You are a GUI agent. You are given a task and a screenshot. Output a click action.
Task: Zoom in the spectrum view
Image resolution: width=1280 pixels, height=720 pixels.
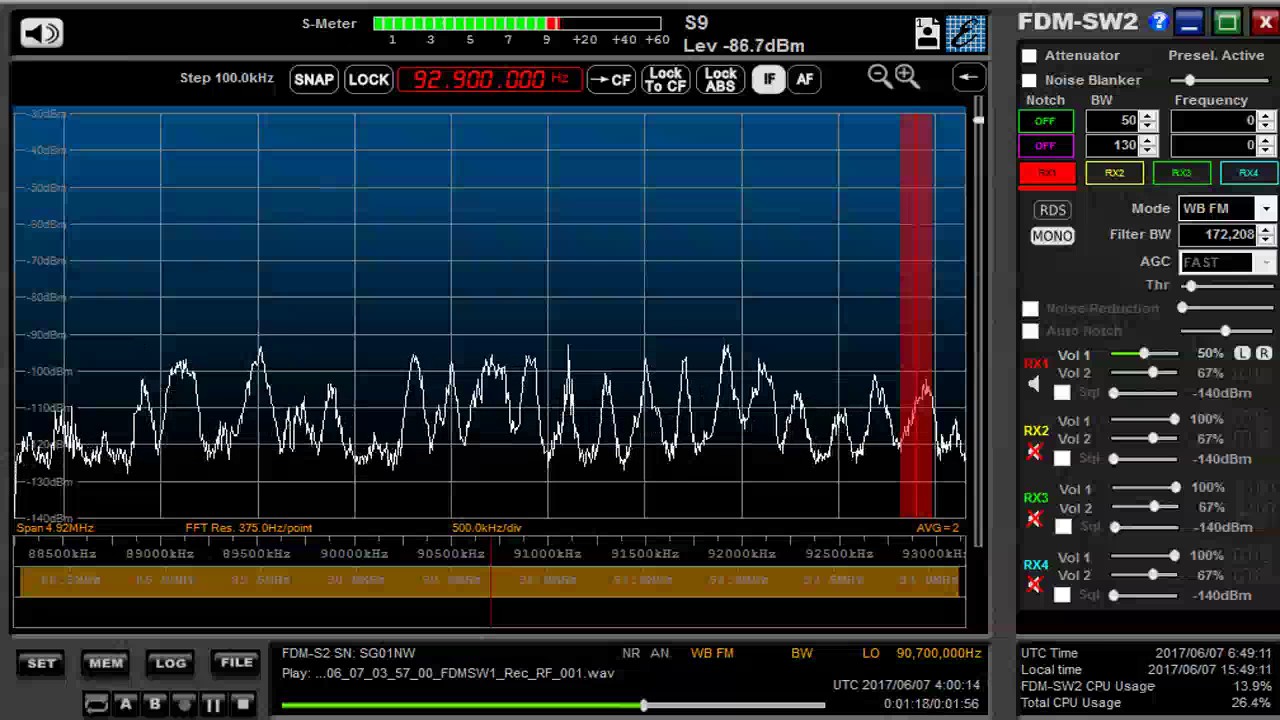tap(907, 77)
